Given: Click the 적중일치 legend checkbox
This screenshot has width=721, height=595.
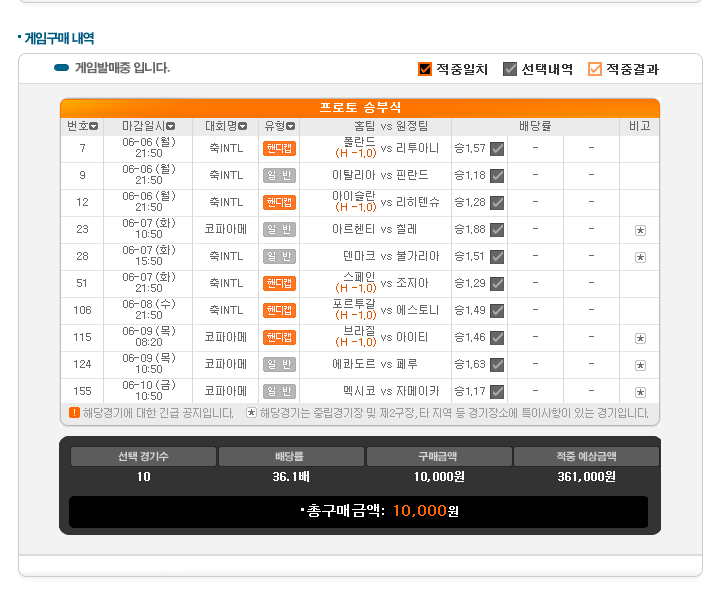Looking at the screenshot, I should tap(425, 69).
